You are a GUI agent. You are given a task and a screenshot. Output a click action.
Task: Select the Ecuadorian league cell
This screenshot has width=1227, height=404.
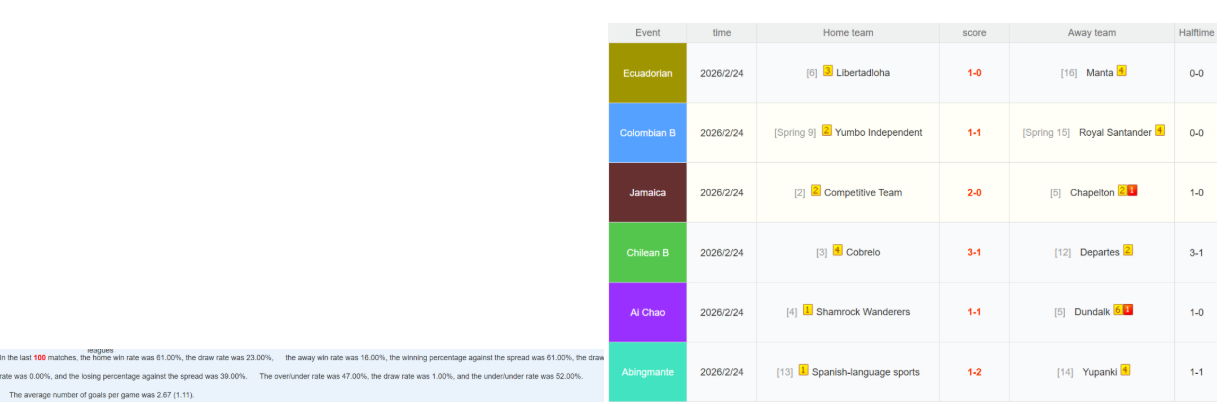click(x=647, y=73)
